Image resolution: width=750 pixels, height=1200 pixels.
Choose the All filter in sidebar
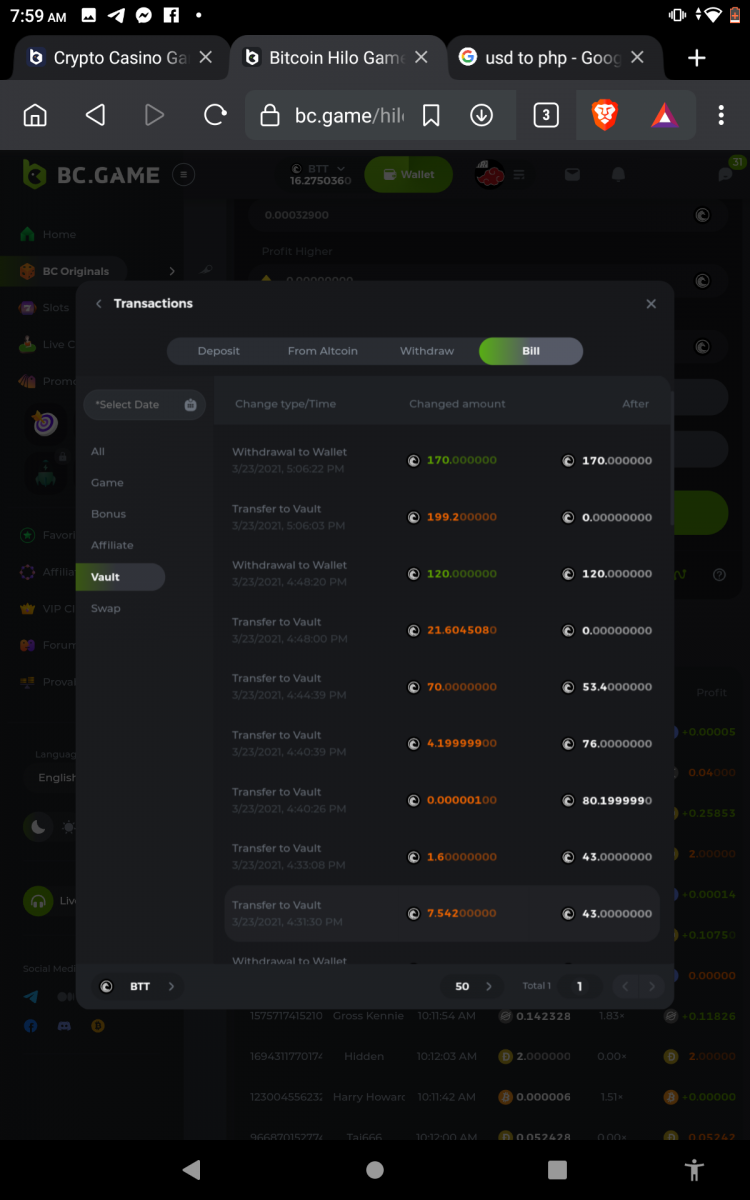[x=98, y=452]
